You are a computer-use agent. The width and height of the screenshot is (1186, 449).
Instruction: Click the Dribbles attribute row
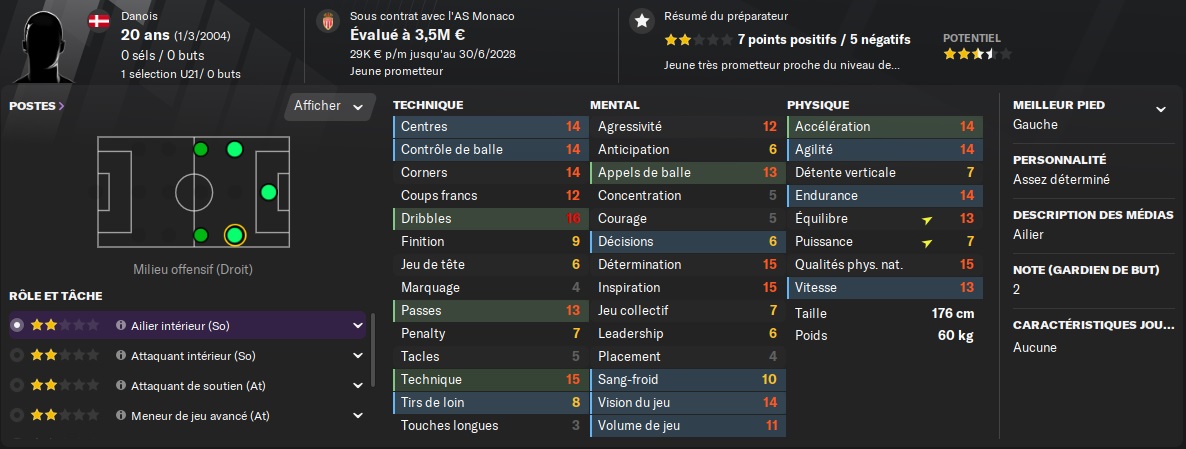click(490, 218)
